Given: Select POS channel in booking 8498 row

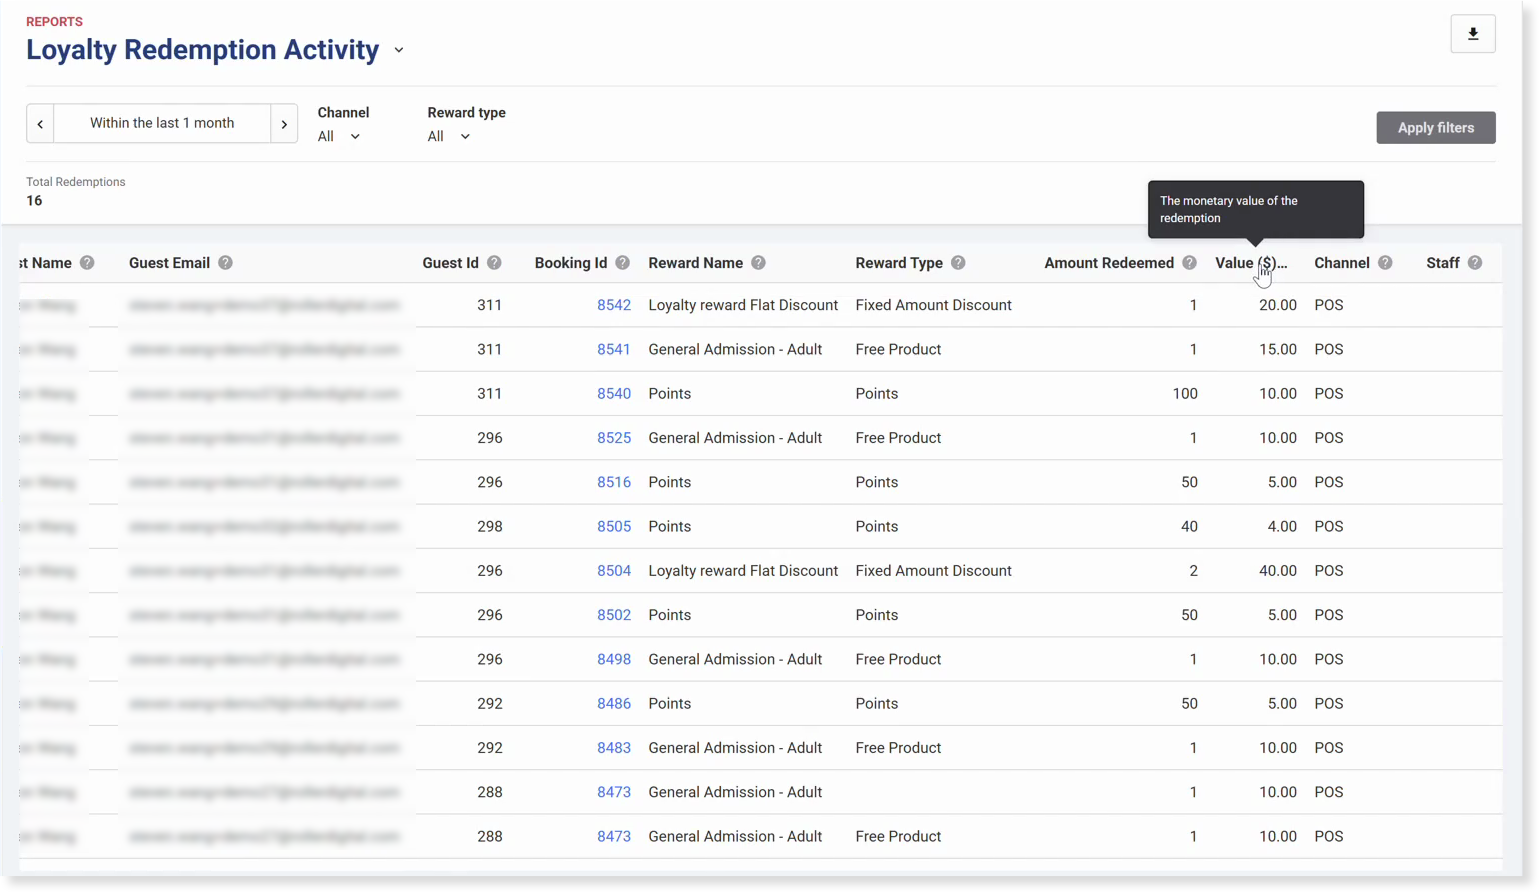Looking at the screenshot, I should (1329, 660).
